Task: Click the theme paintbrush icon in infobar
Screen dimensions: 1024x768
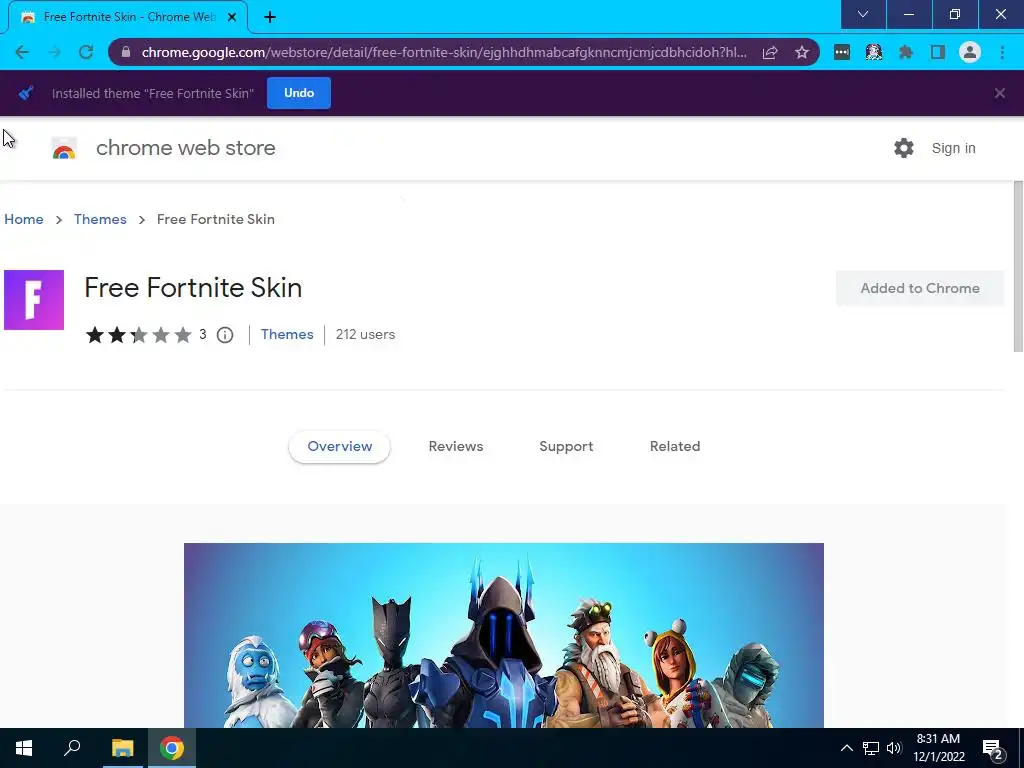Action: point(25,93)
